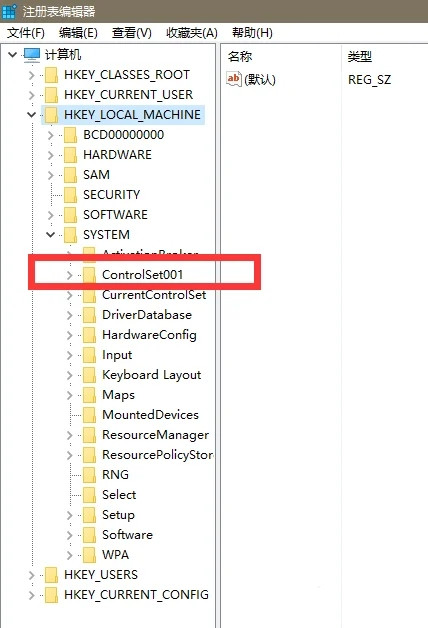Click the RNG key folder icon
The image size is (428, 628).
[89, 475]
